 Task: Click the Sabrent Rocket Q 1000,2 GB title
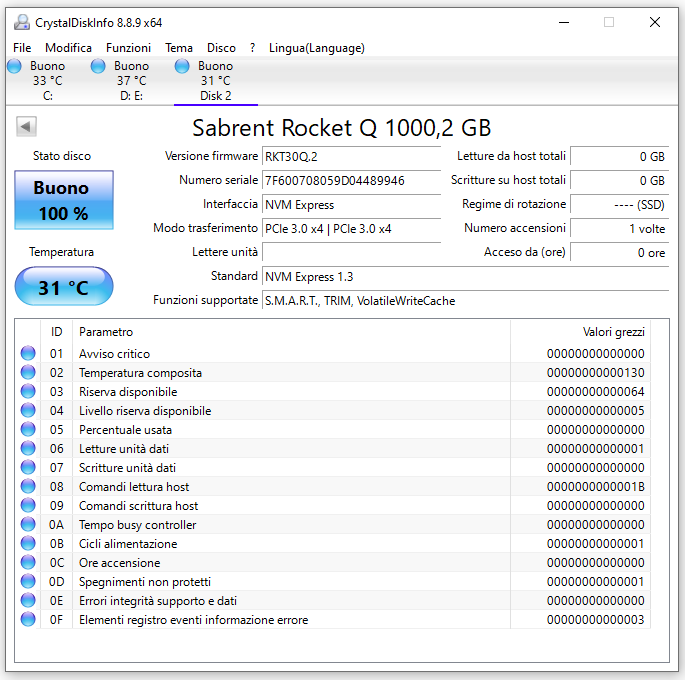tap(342, 128)
